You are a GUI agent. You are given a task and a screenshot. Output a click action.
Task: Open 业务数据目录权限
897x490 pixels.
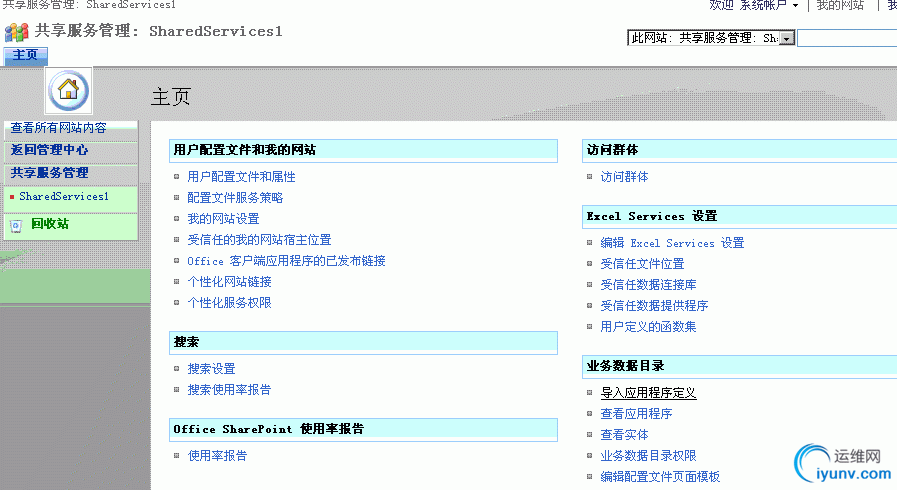click(648, 456)
